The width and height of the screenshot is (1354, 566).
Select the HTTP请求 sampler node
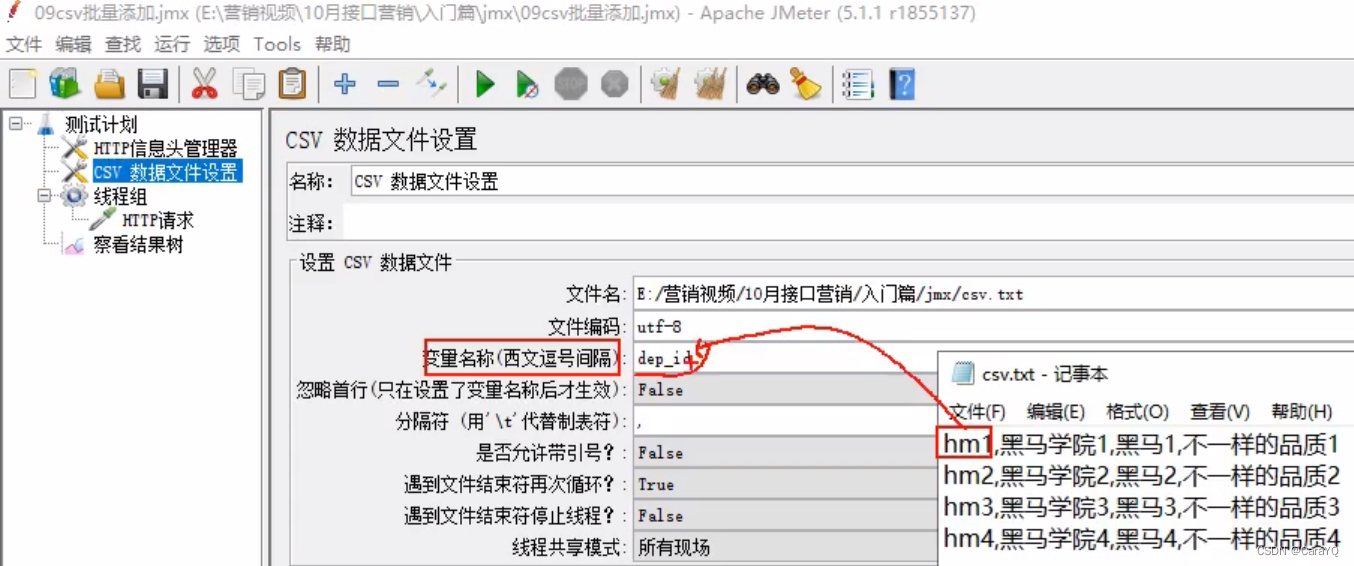(158, 221)
